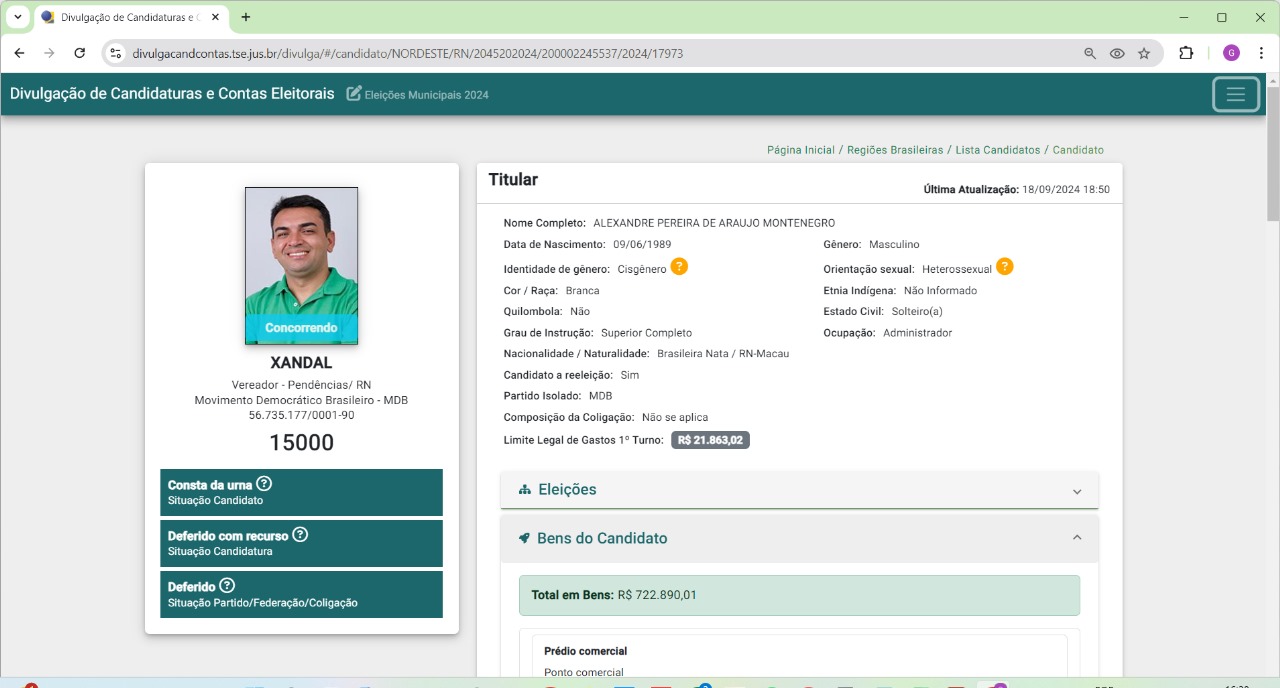
Task: Click the Concorrendo status label on photo
Action: 301,328
